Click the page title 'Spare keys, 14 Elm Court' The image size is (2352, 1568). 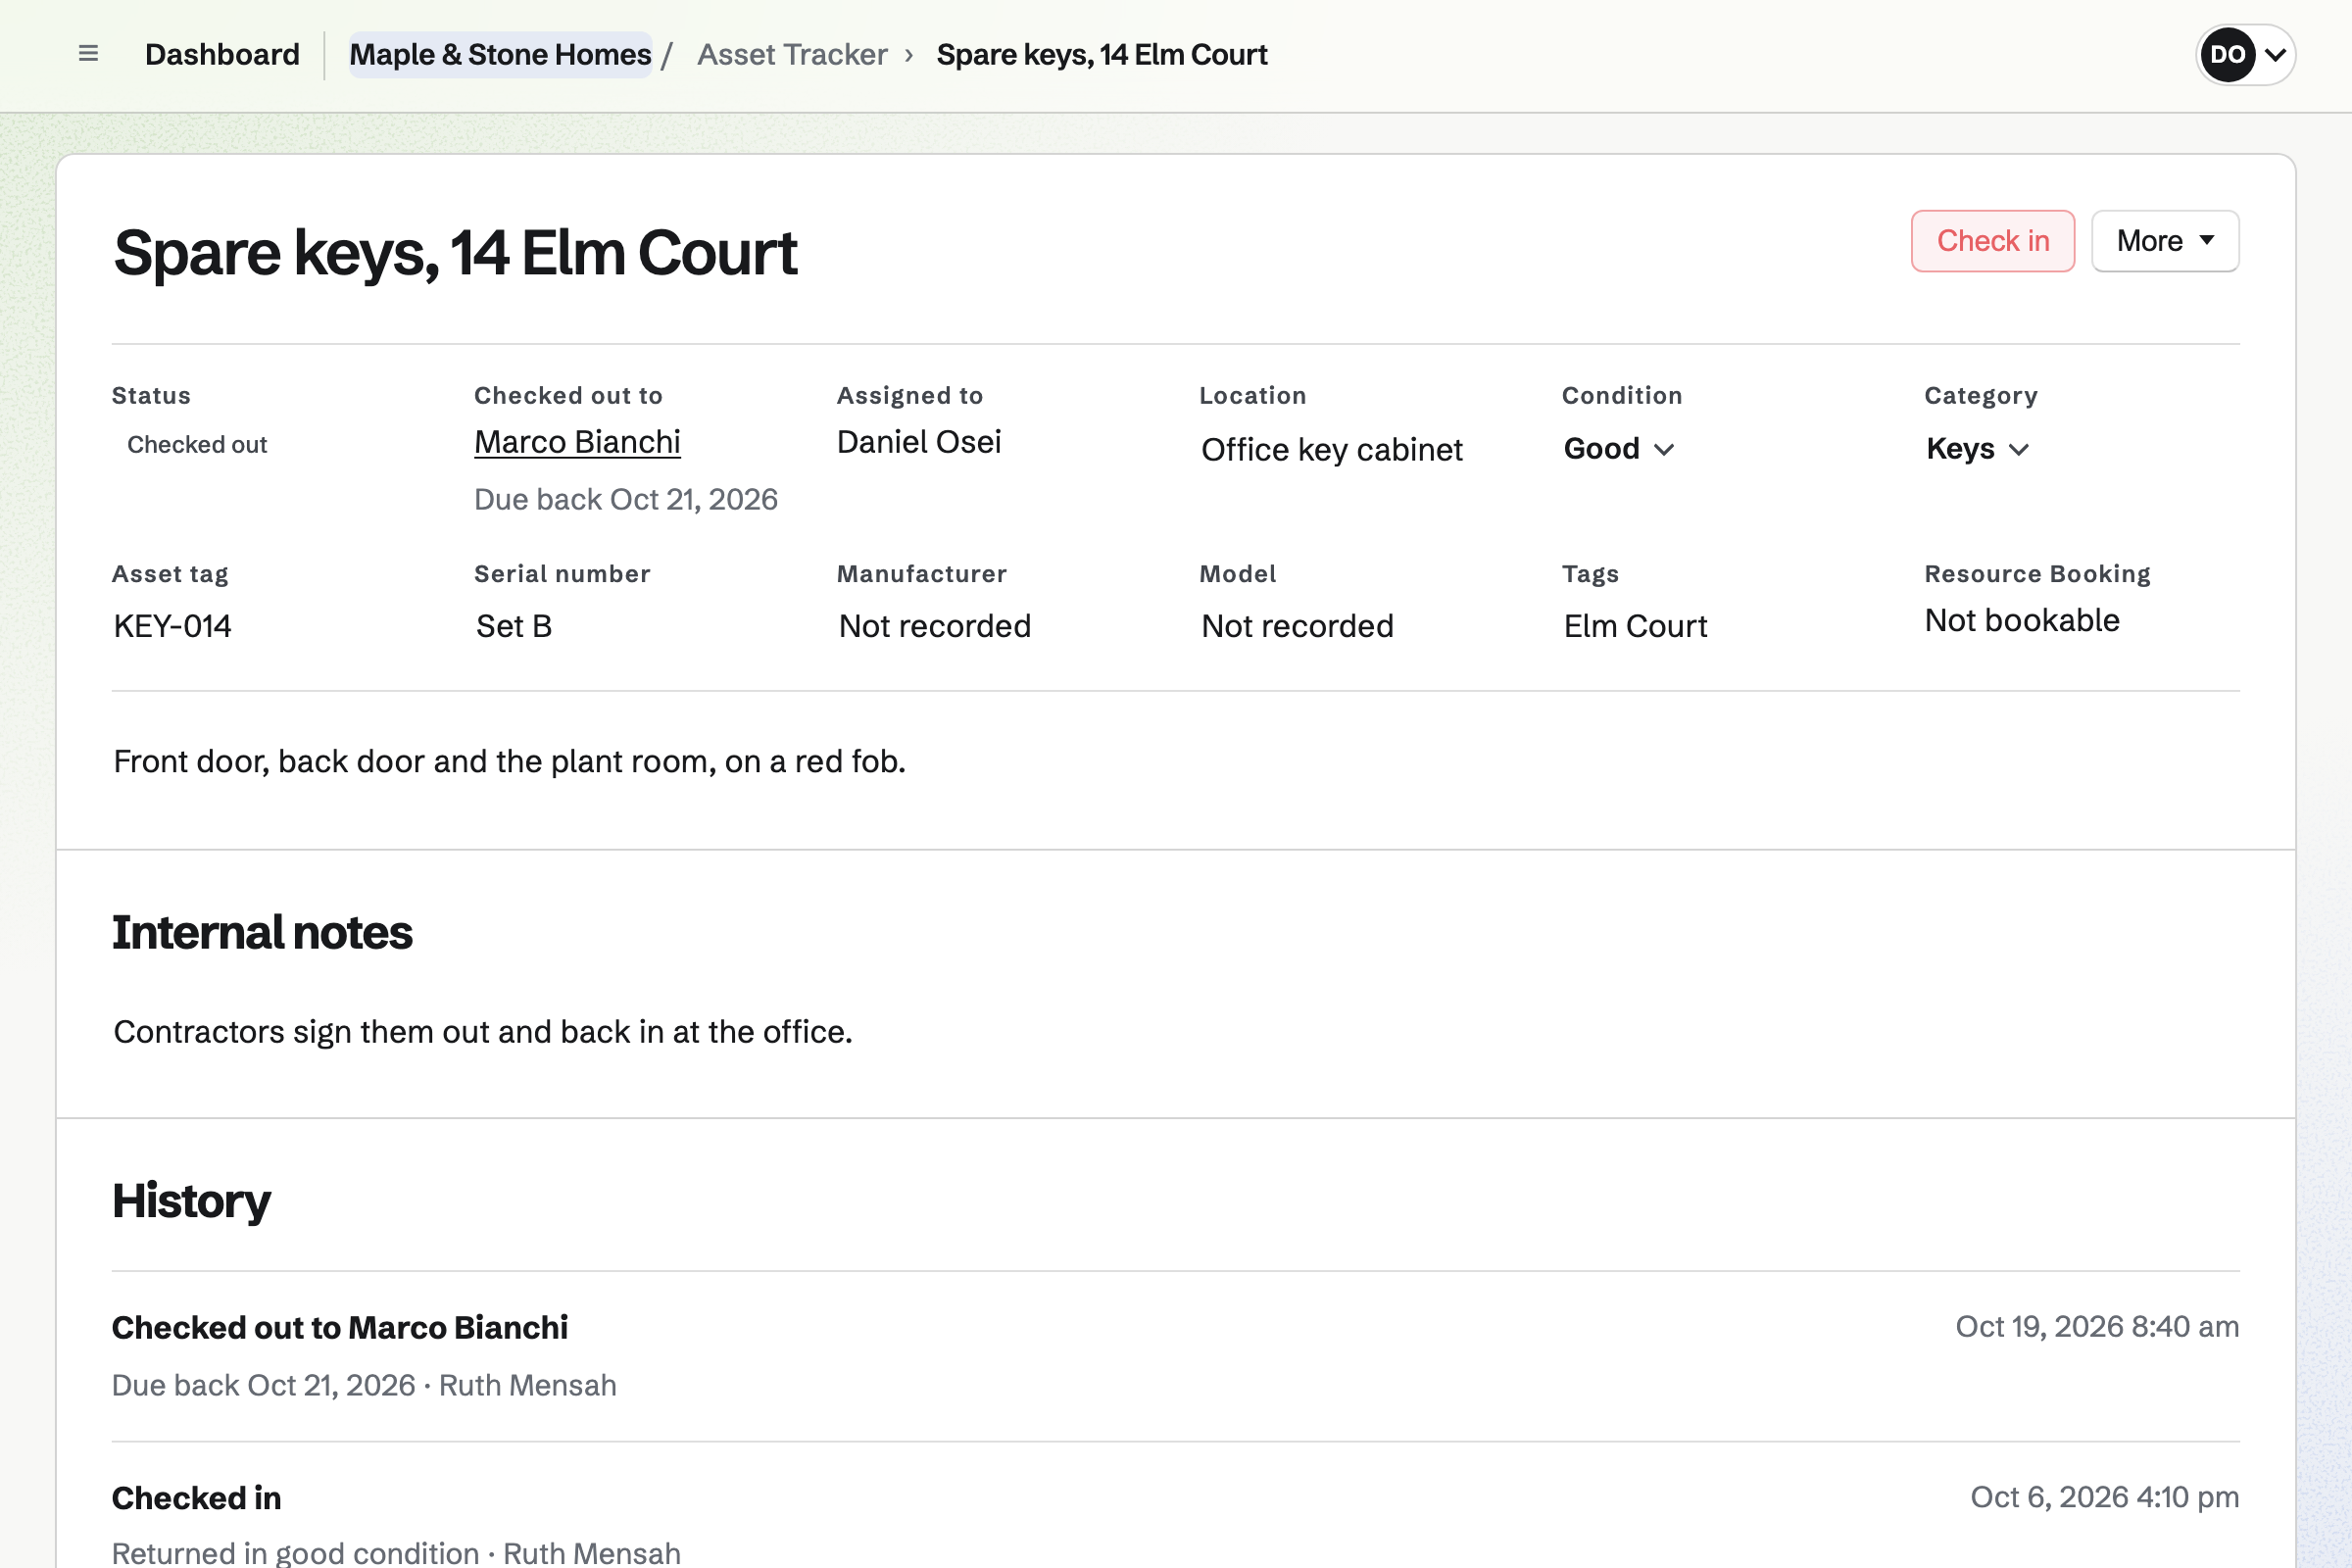tap(455, 252)
